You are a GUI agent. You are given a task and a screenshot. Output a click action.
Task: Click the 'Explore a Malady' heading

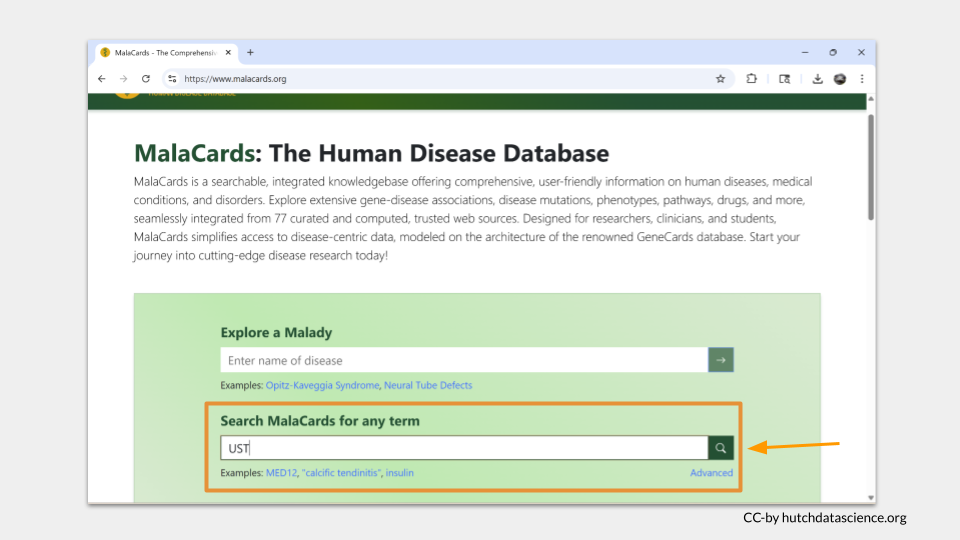click(276, 332)
